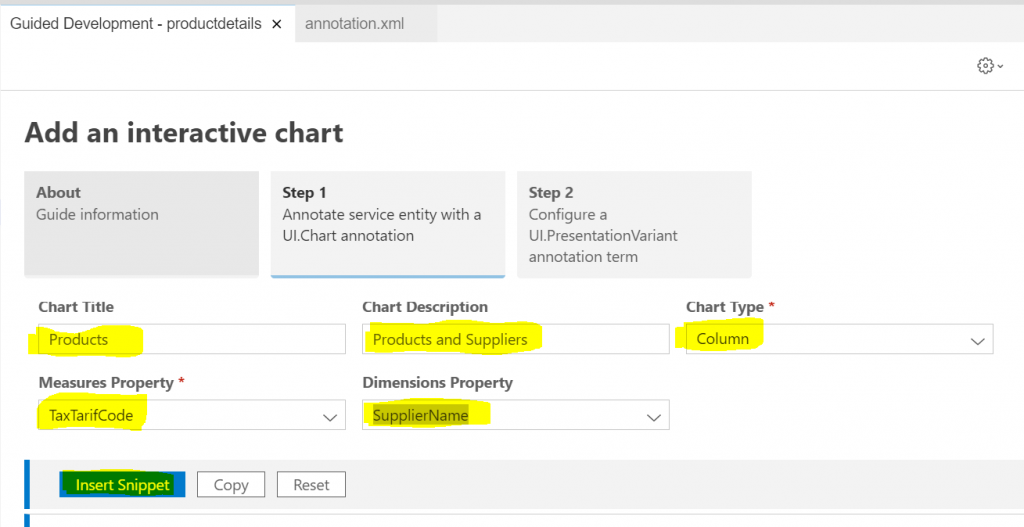Image resolution: width=1024 pixels, height=527 pixels.
Task: Click the TaxTarifCode value in Measures Property
Action: [x=91, y=415]
